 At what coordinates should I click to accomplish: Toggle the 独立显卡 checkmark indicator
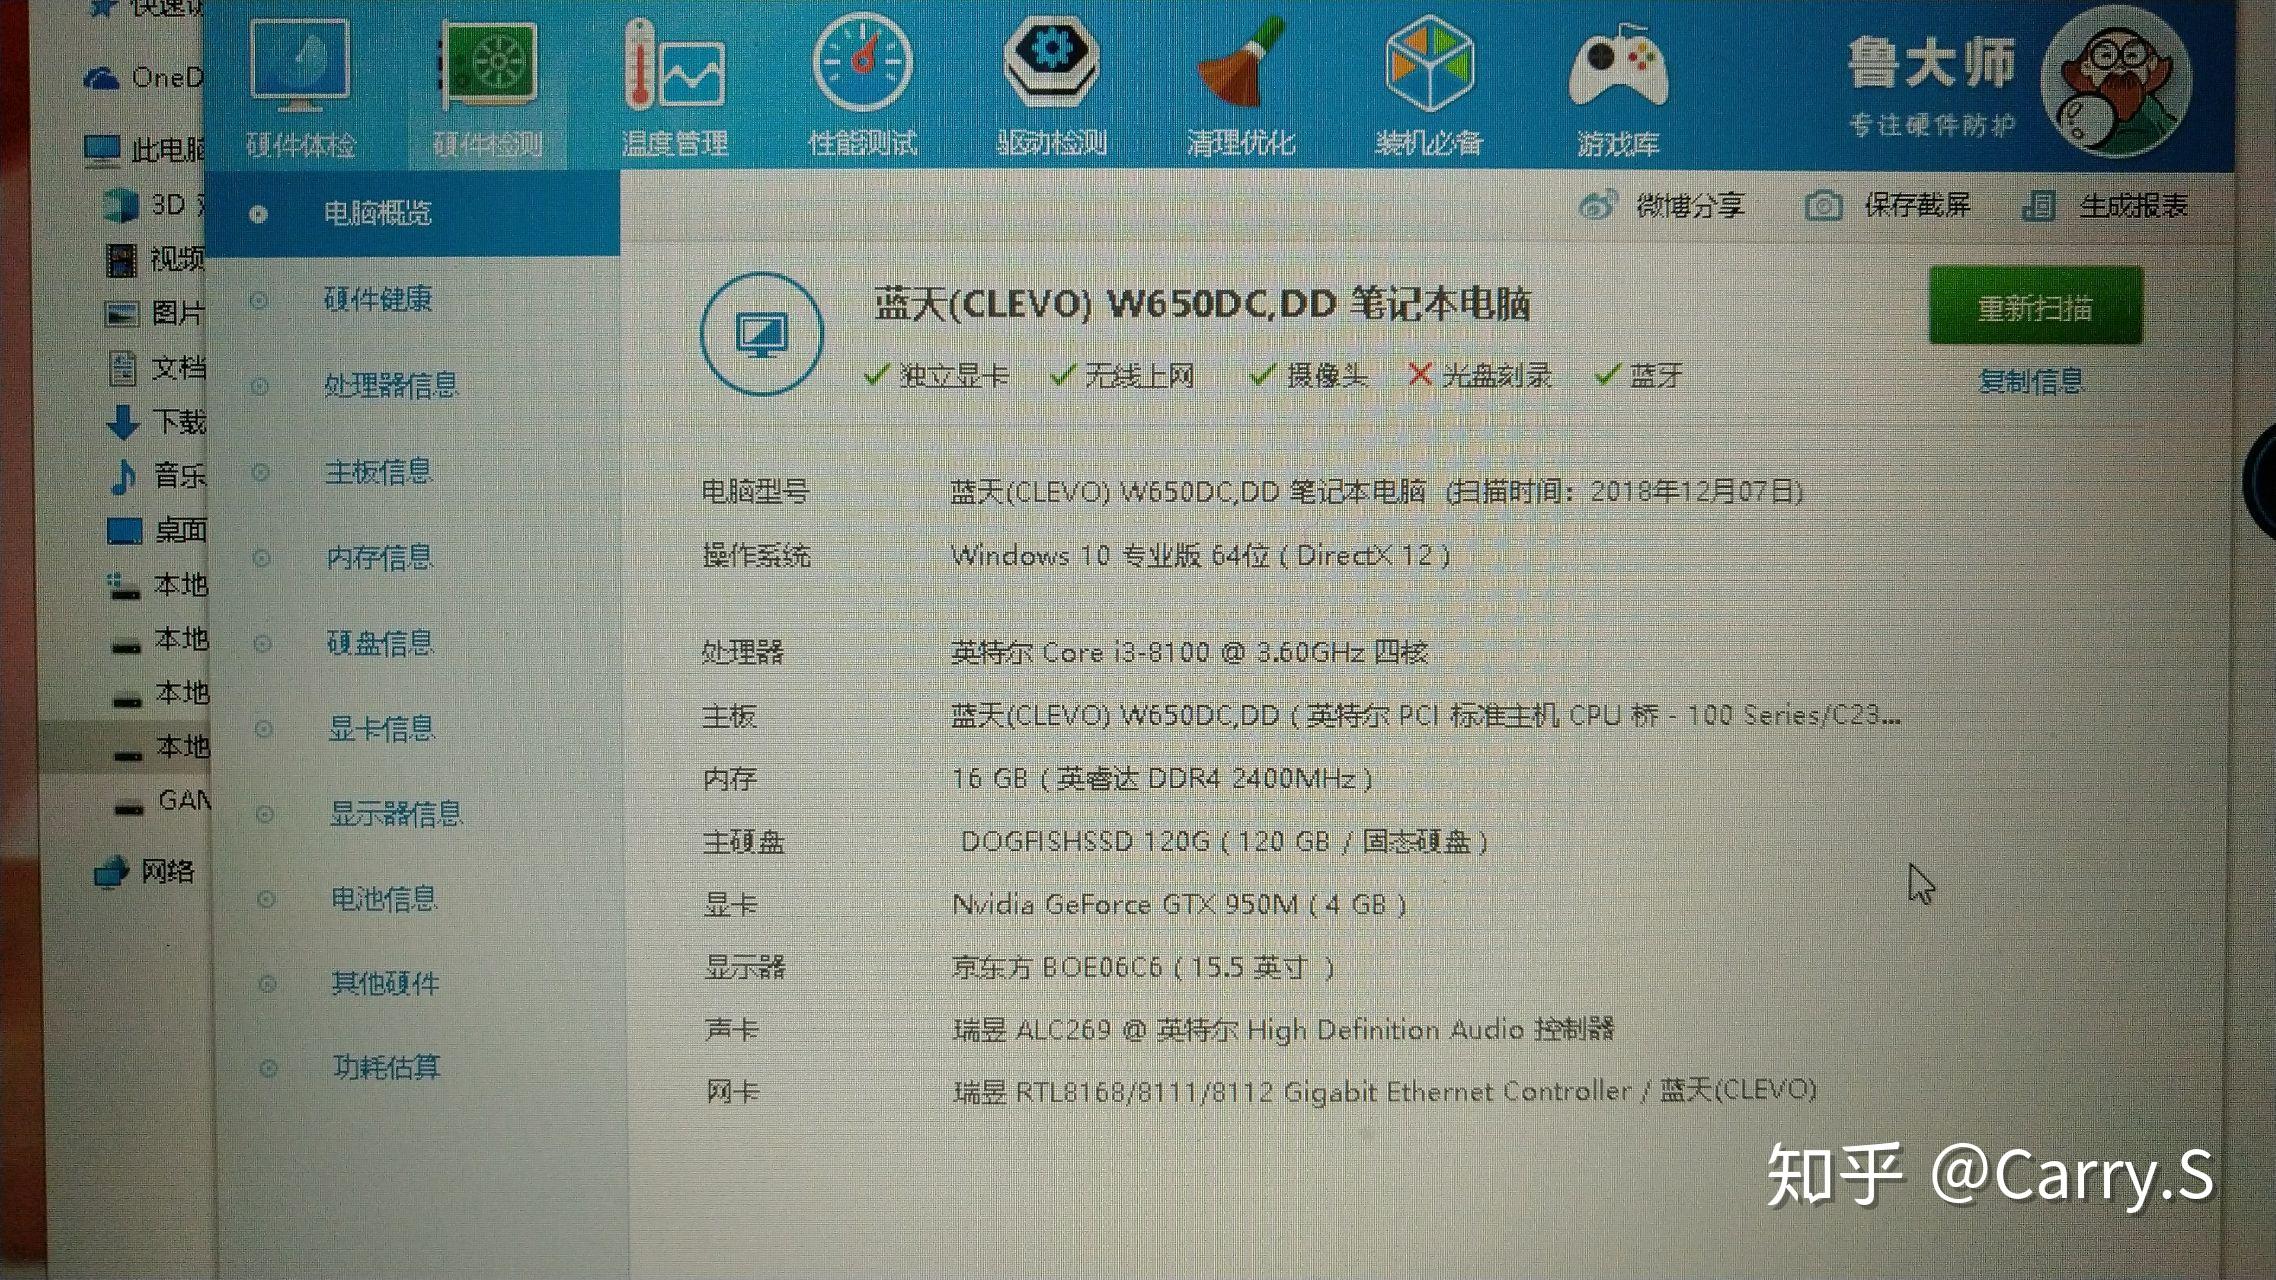coord(874,375)
